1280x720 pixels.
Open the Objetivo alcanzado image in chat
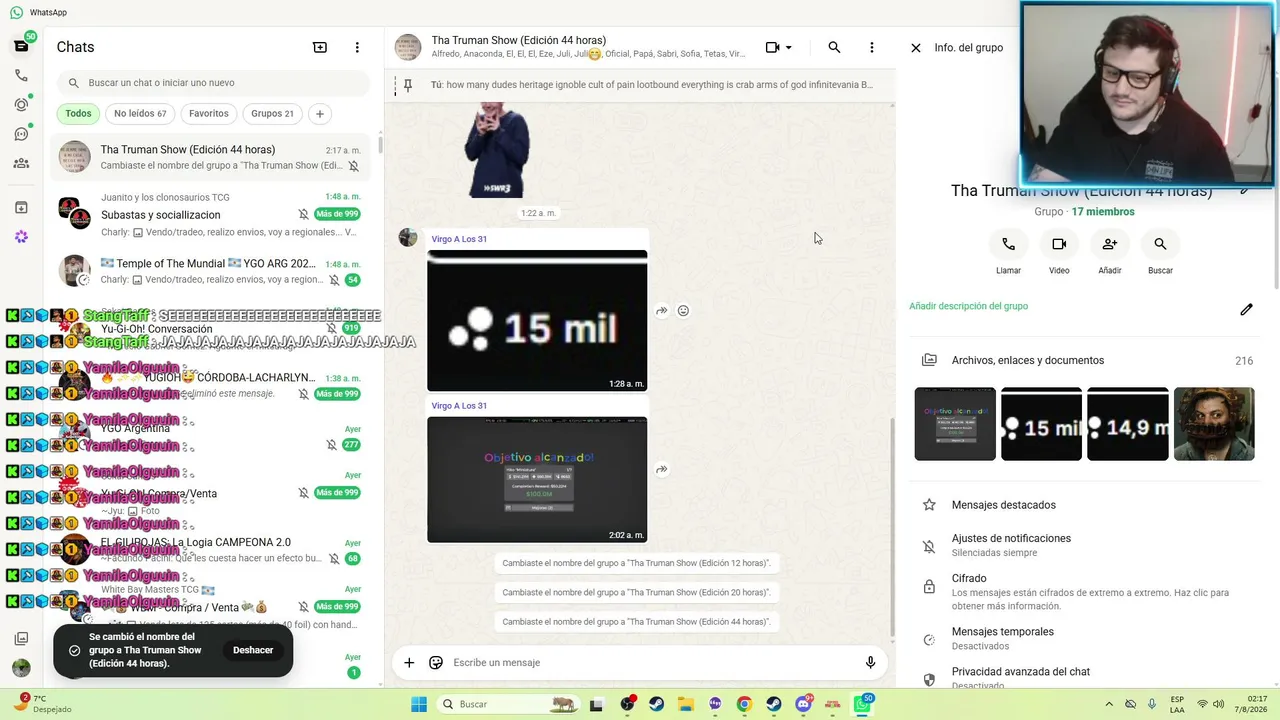coord(537,480)
